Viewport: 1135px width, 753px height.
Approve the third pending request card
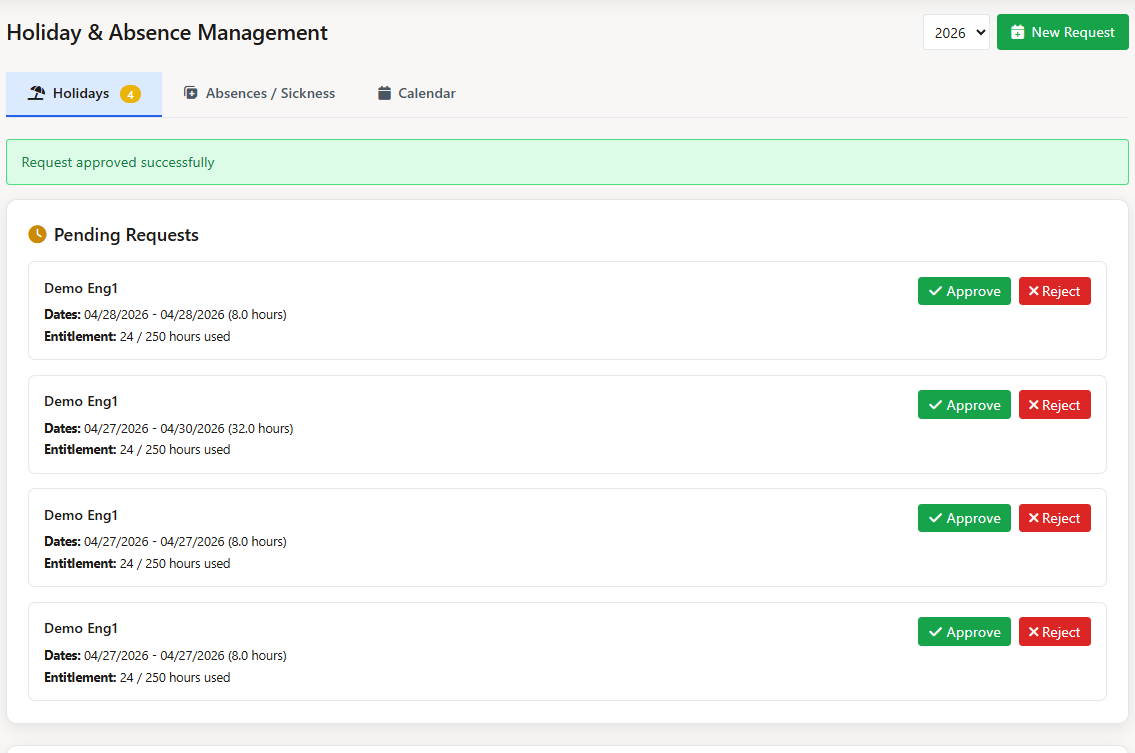(x=964, y=518)
